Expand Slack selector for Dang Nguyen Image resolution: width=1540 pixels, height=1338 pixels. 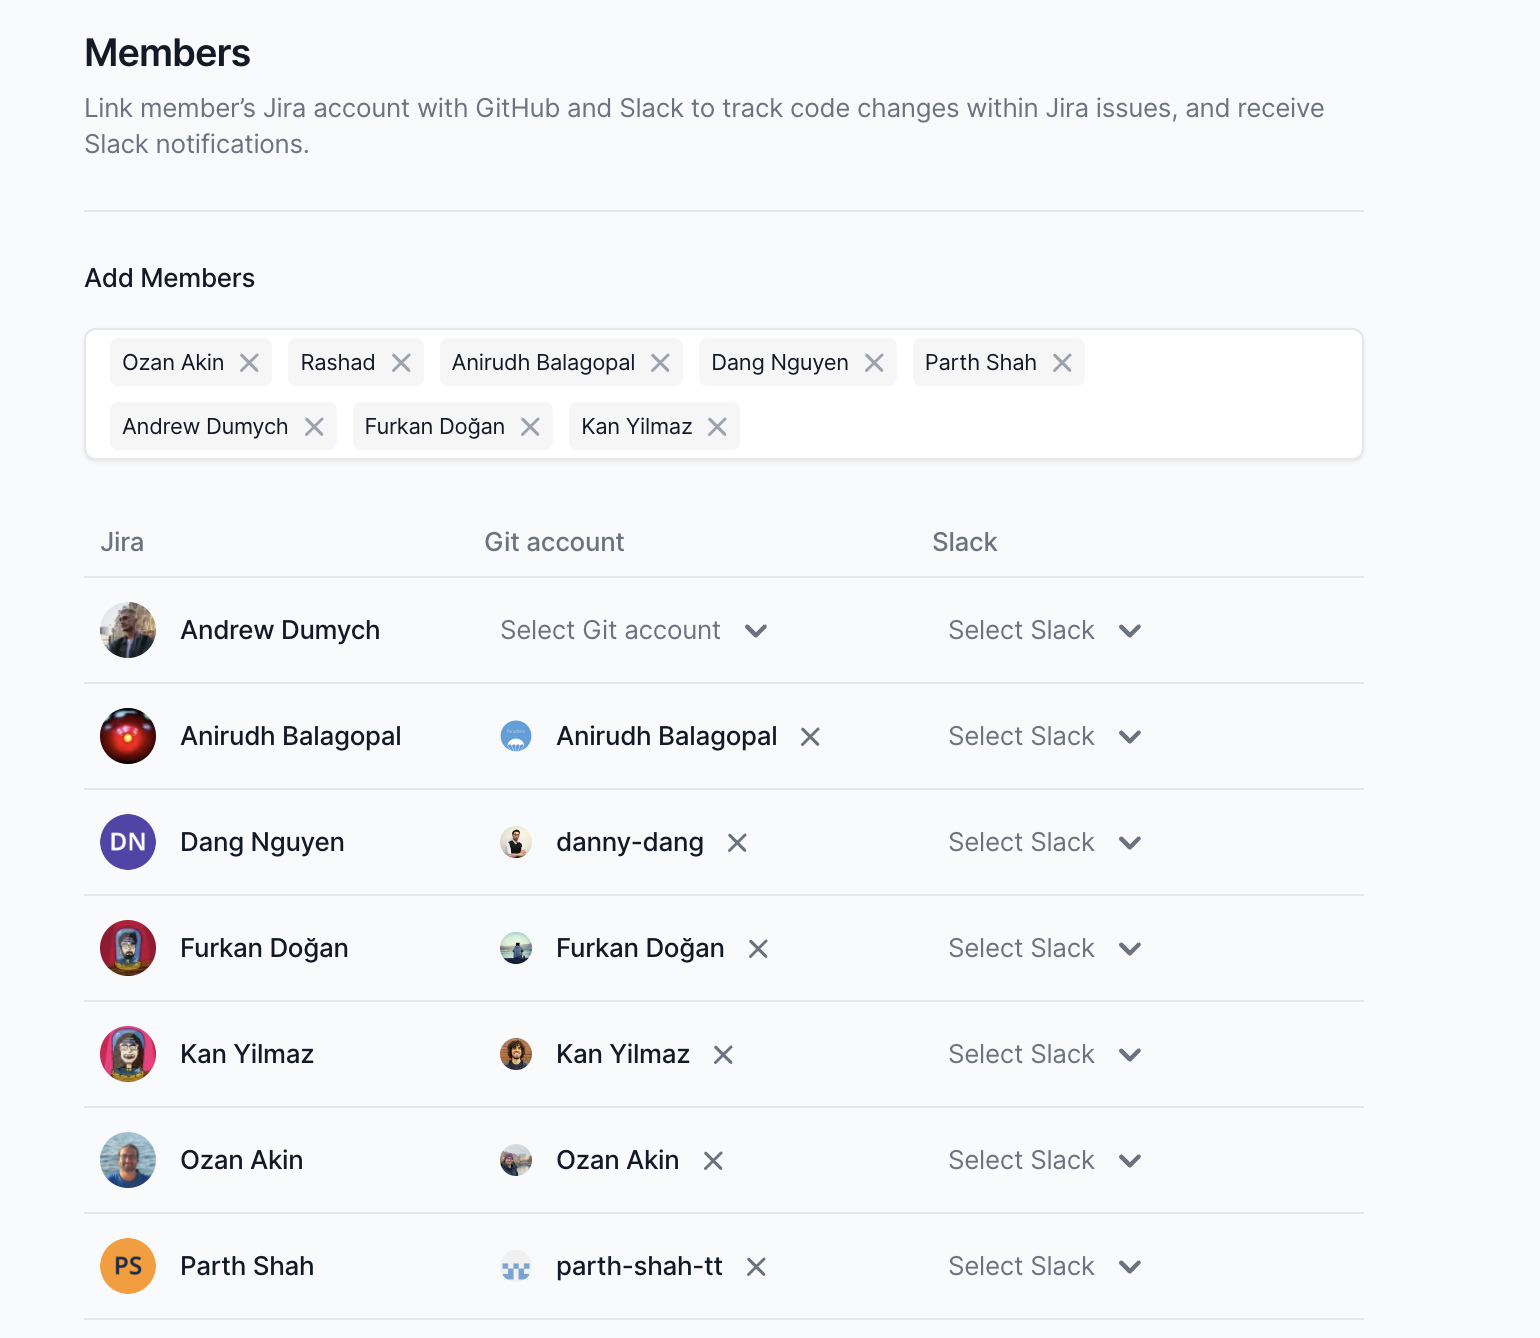[x=1044, y=843]
